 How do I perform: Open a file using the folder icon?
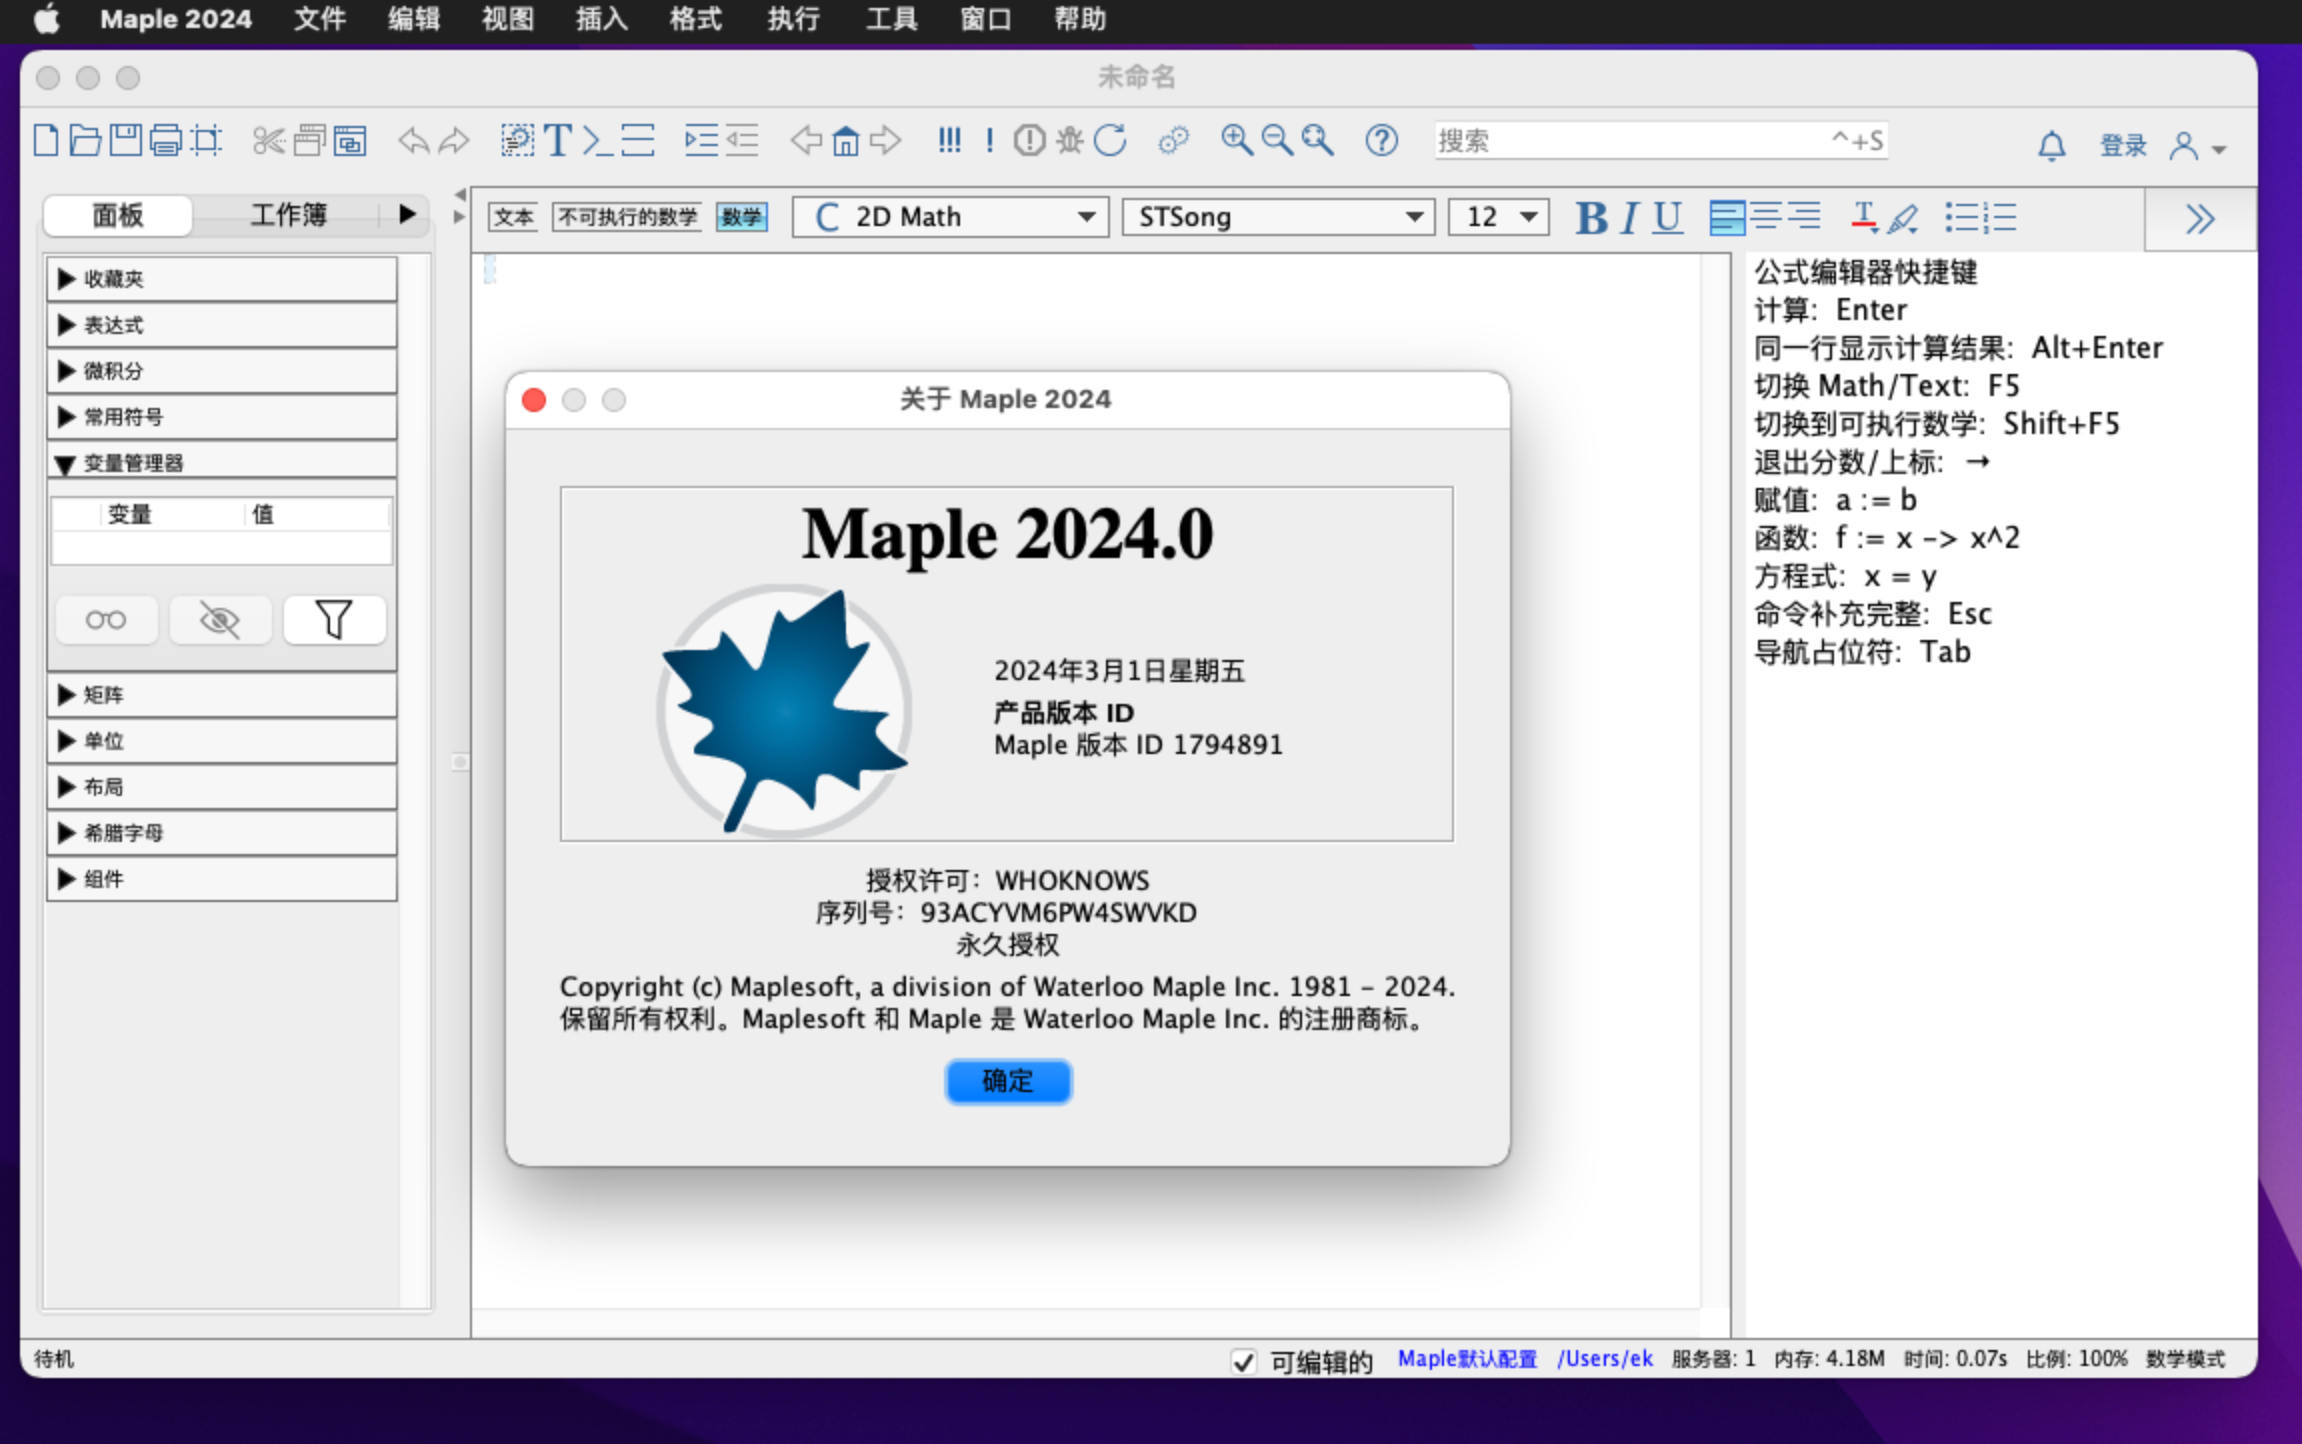click(x=85, y=140)
